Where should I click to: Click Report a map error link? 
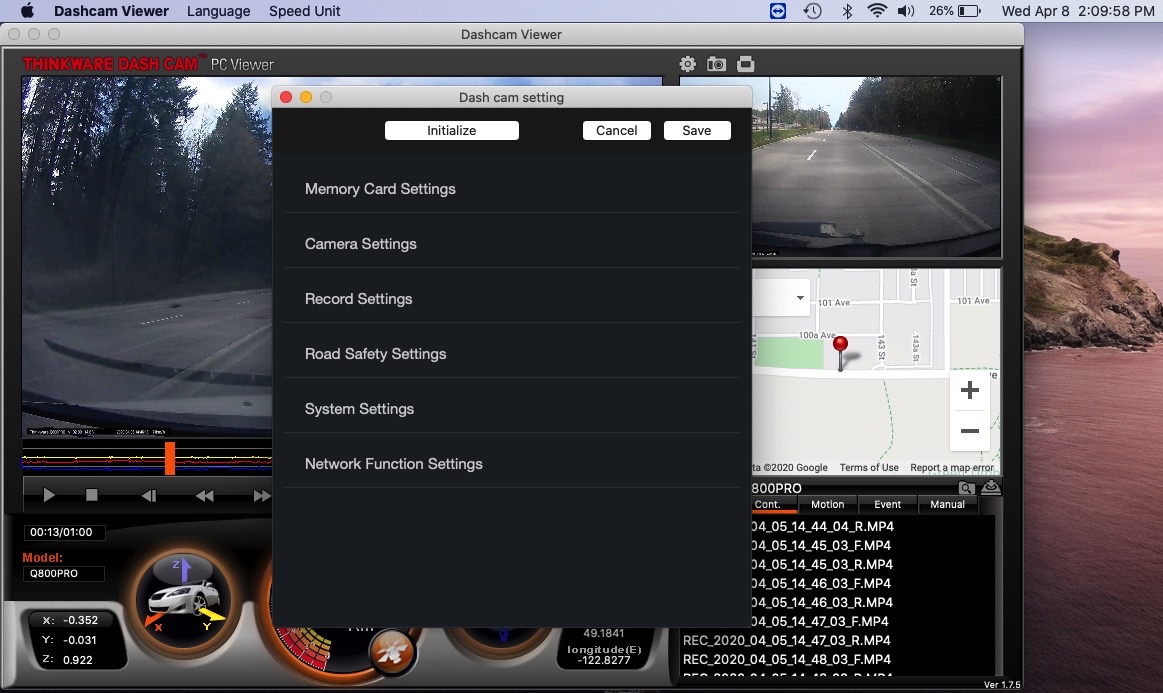(x=952, y=468)
